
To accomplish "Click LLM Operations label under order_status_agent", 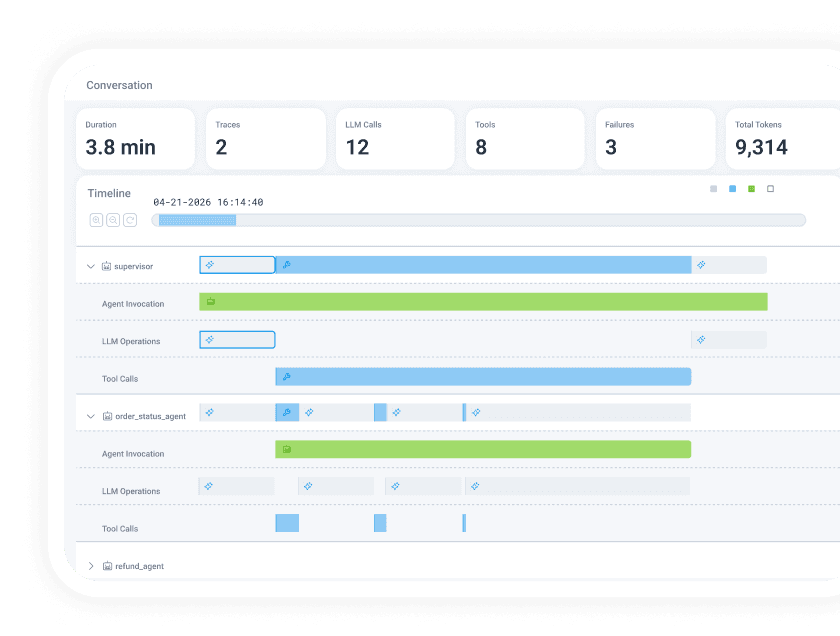I will click(131, 491).
